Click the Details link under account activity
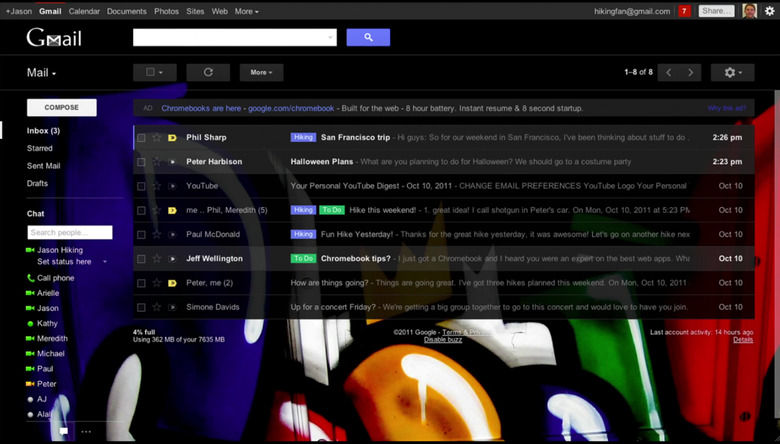This screenshot has height=444, width=780. 743,340
